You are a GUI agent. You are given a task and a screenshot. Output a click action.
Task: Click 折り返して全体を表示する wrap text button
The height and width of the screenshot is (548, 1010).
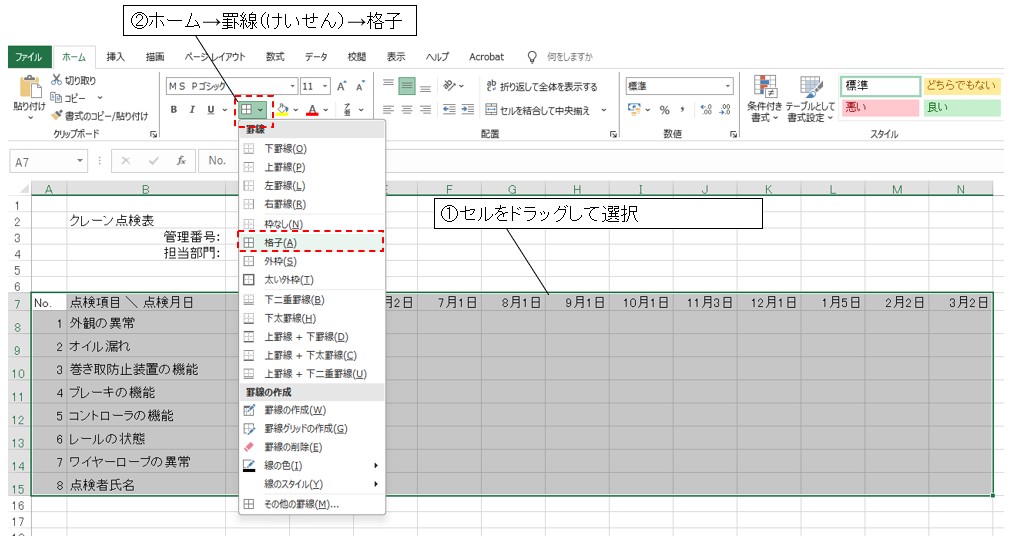541,86
